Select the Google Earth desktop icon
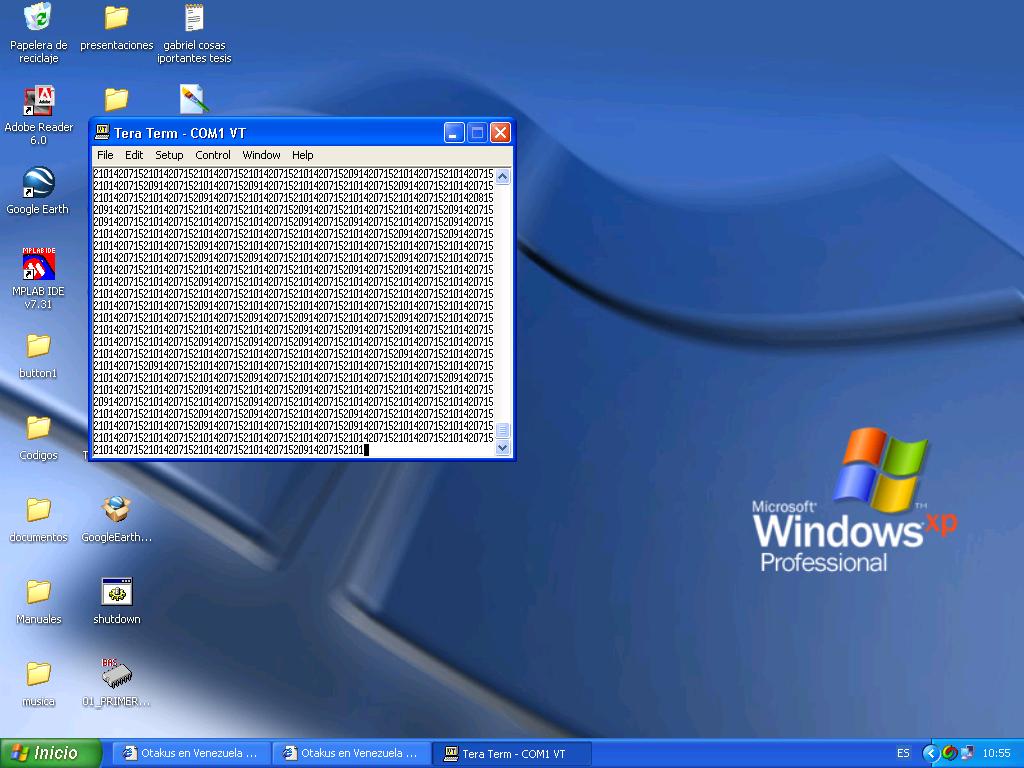 (x=38, y=184)
